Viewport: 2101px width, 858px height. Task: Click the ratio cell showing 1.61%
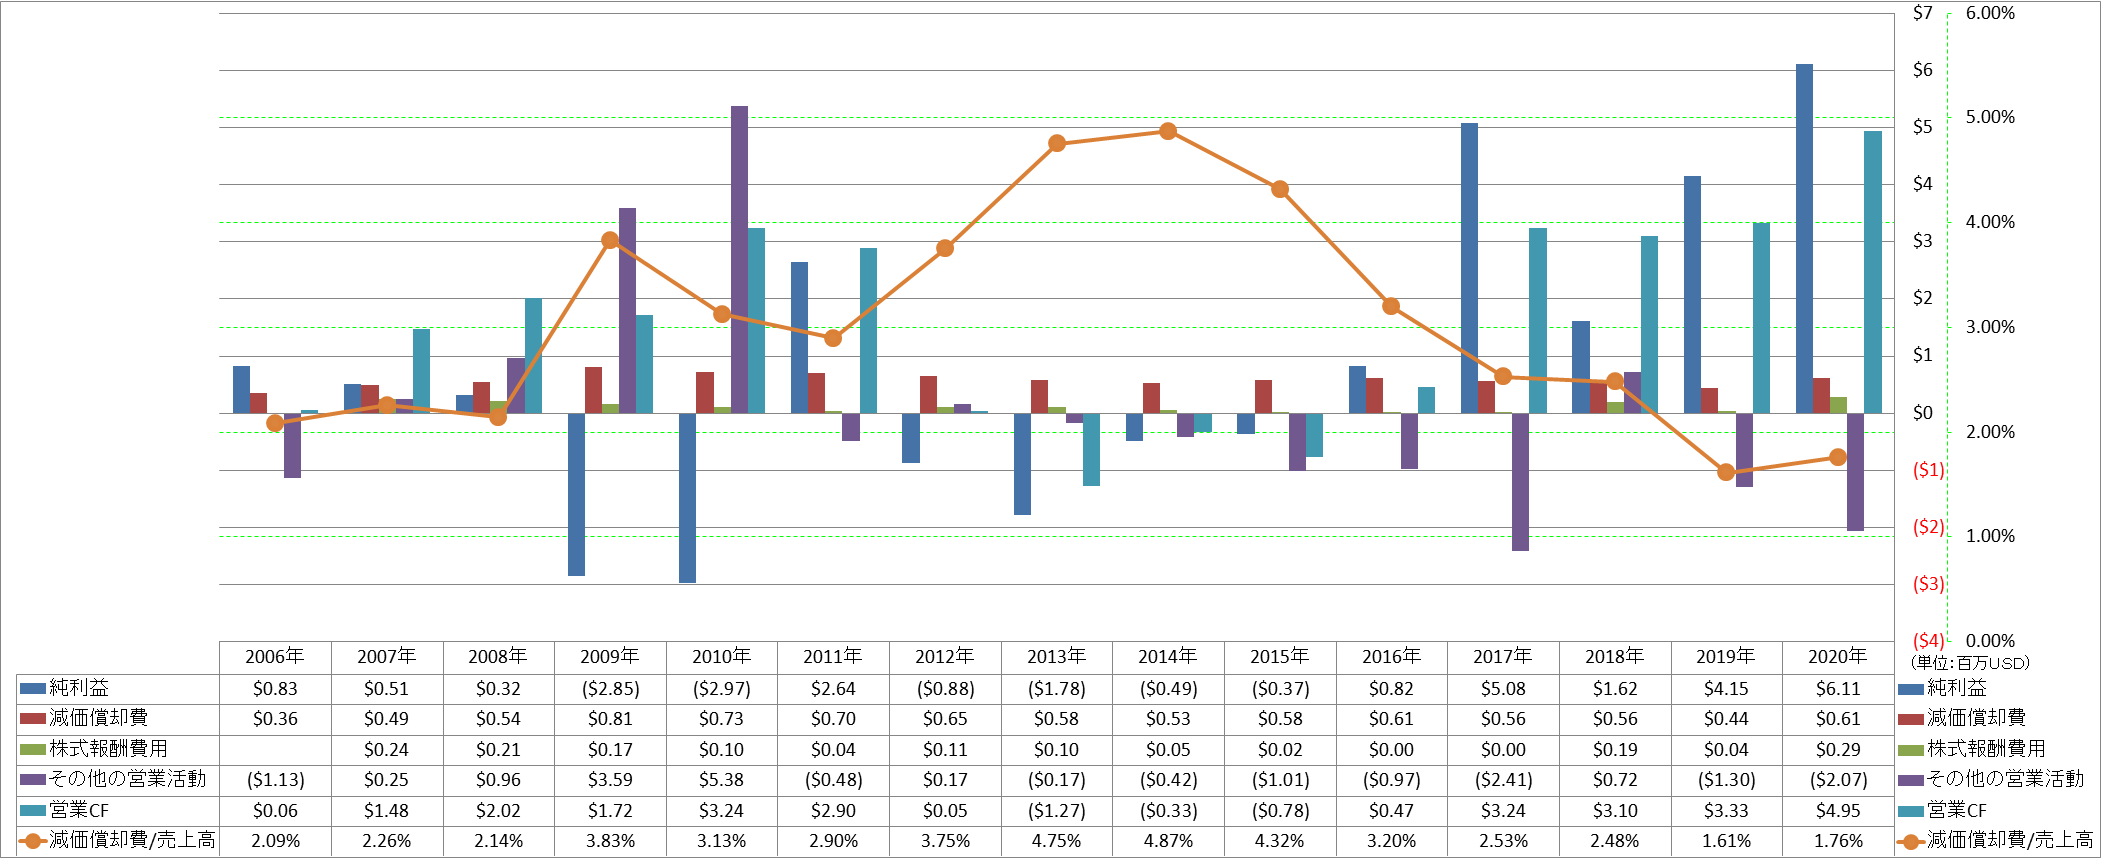tap(1726, 841)
